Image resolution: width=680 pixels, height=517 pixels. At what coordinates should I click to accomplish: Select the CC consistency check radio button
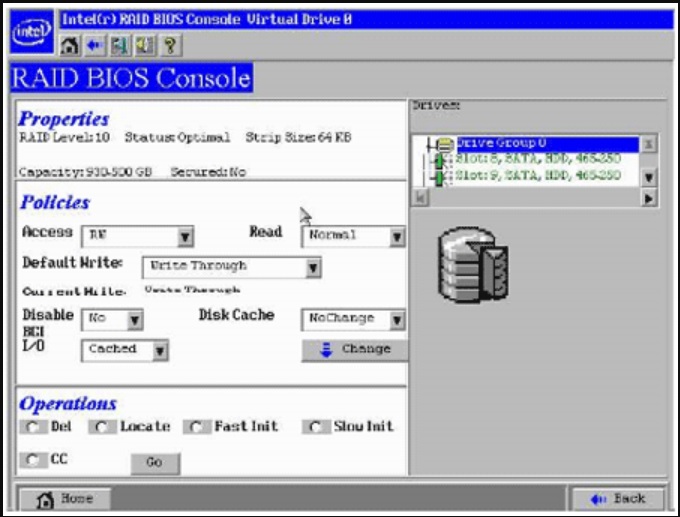(32, 459)
